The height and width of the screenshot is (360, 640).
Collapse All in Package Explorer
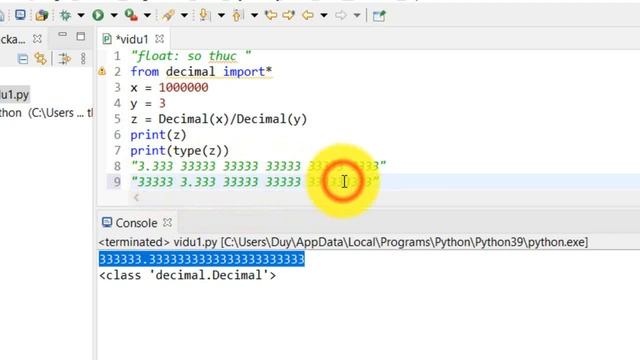[x=23, y=59]
